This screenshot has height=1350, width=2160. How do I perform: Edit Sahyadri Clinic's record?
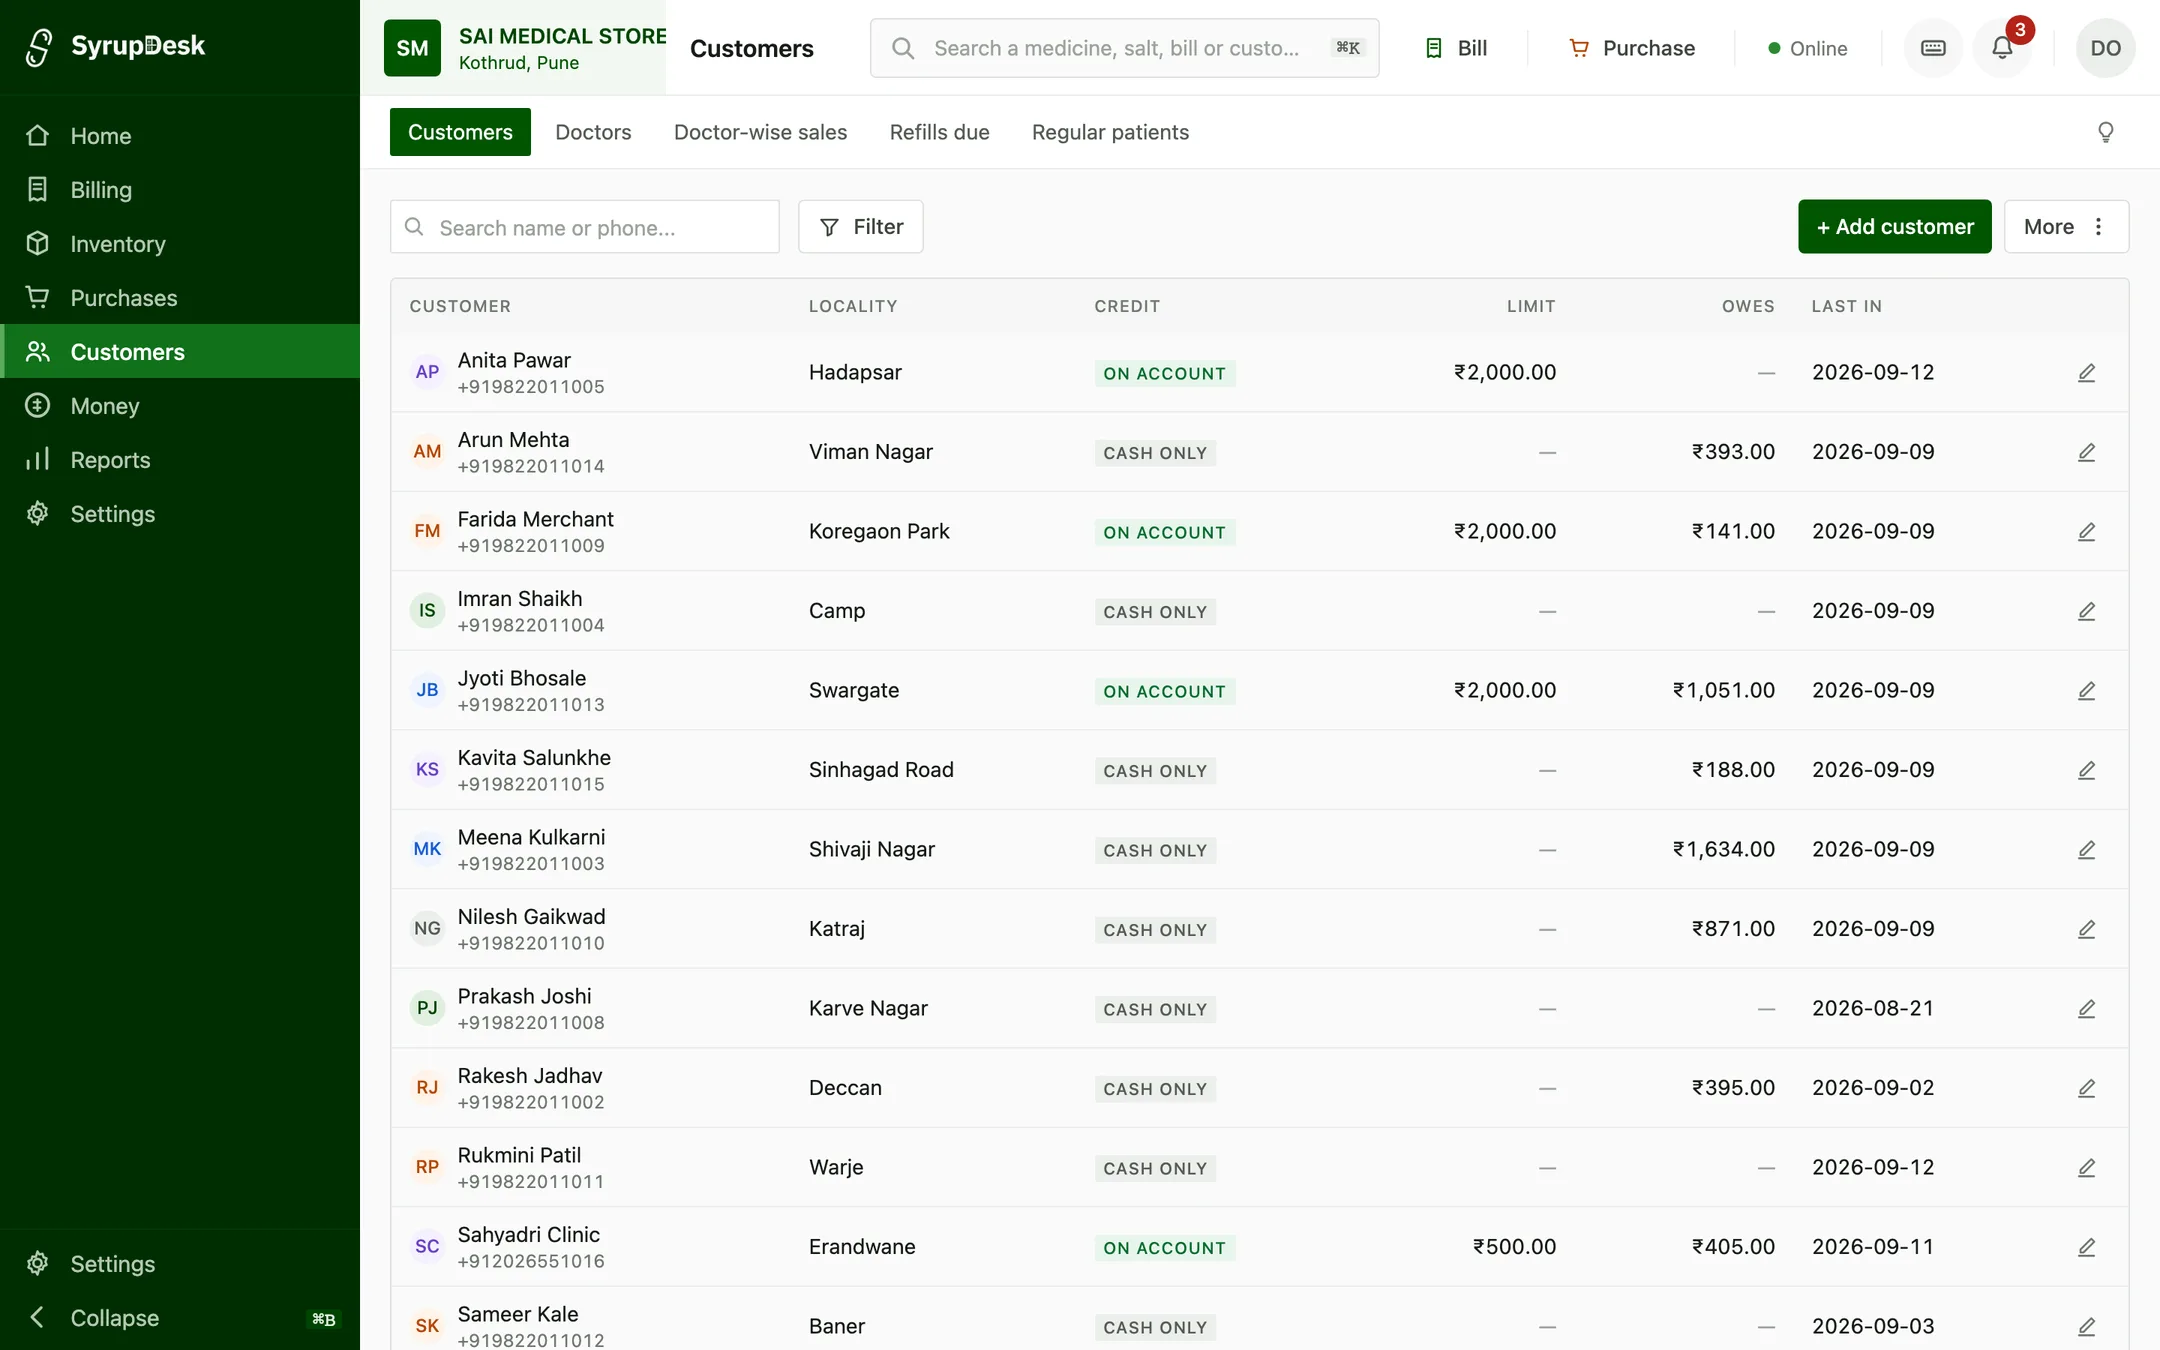tap(2086, 1247)
